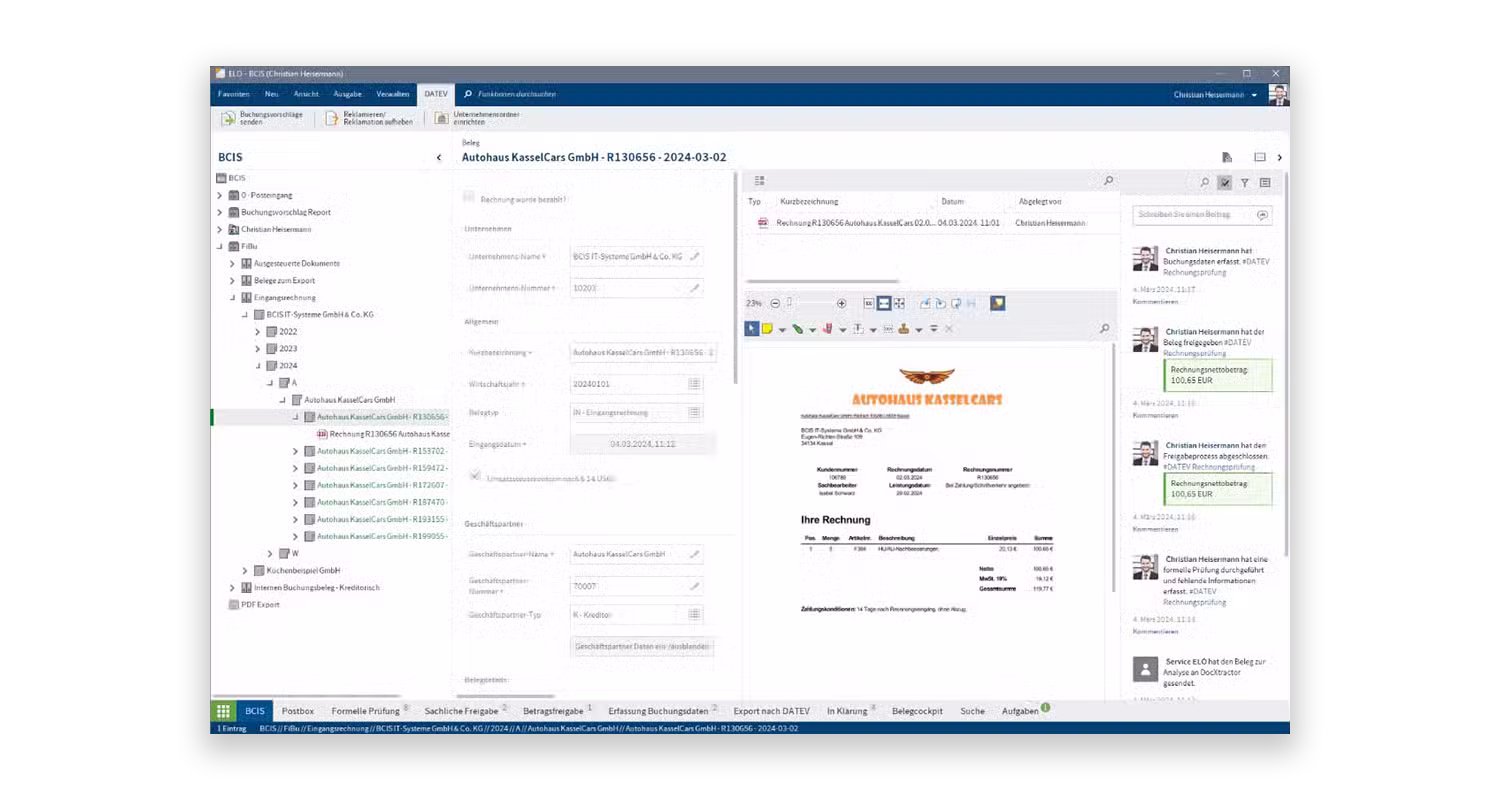Zoom in the document preview with plus icon
The image size is (1500, 800).
point(841,303)
